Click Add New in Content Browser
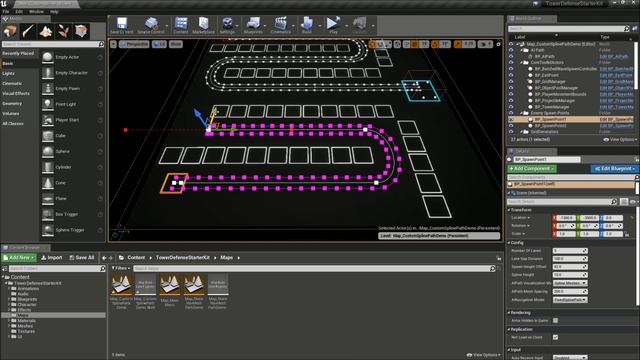The image size is (640, 360). click(x=19, y=258)
